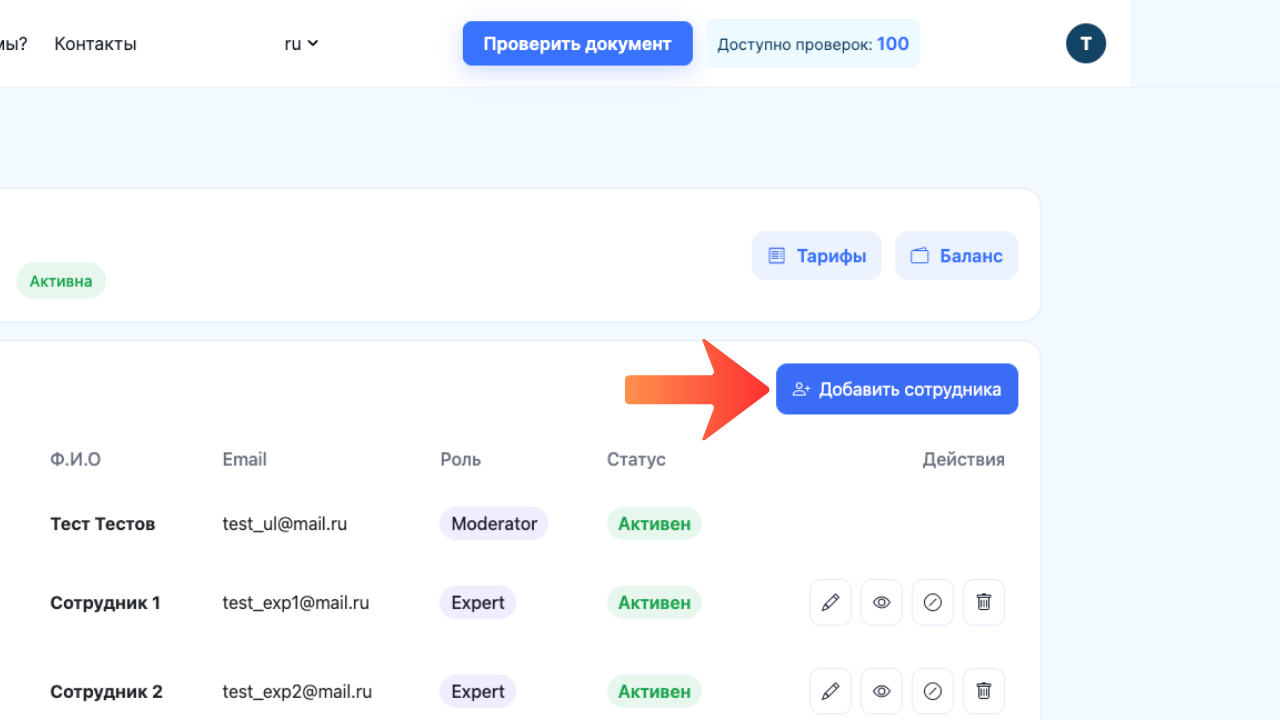The image size is (1280, 720).
Task: Edit Сотрудник 2 with the pencil icon
Action: point(830,691)
